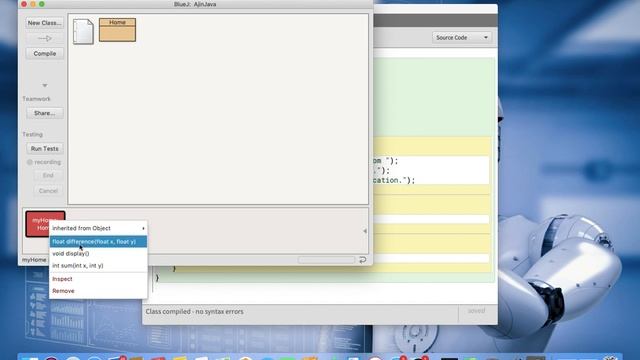Click the Run Tests button
The width and height of the screenshot is (640, 360).
click(44, 149)
